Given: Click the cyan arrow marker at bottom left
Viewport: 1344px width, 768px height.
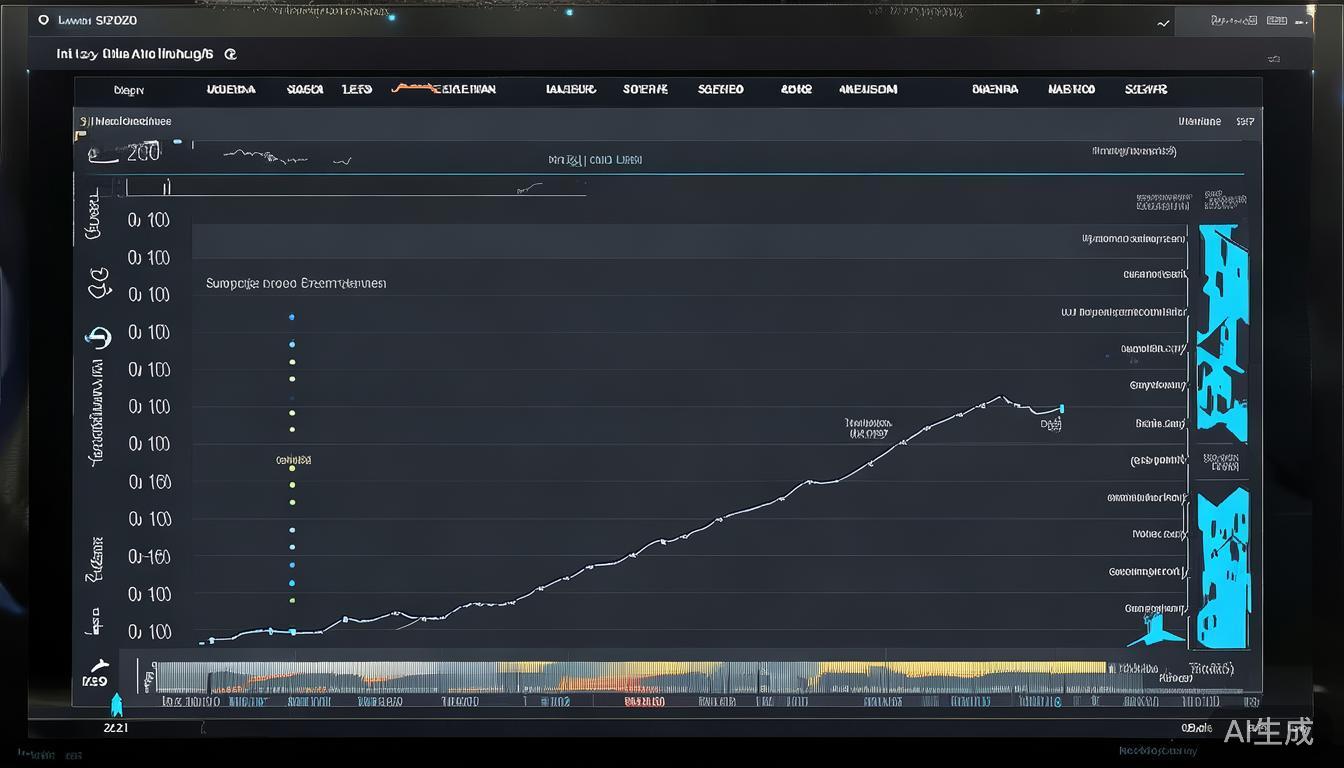Looking at the screenshot, I should [x=116, y=703].
